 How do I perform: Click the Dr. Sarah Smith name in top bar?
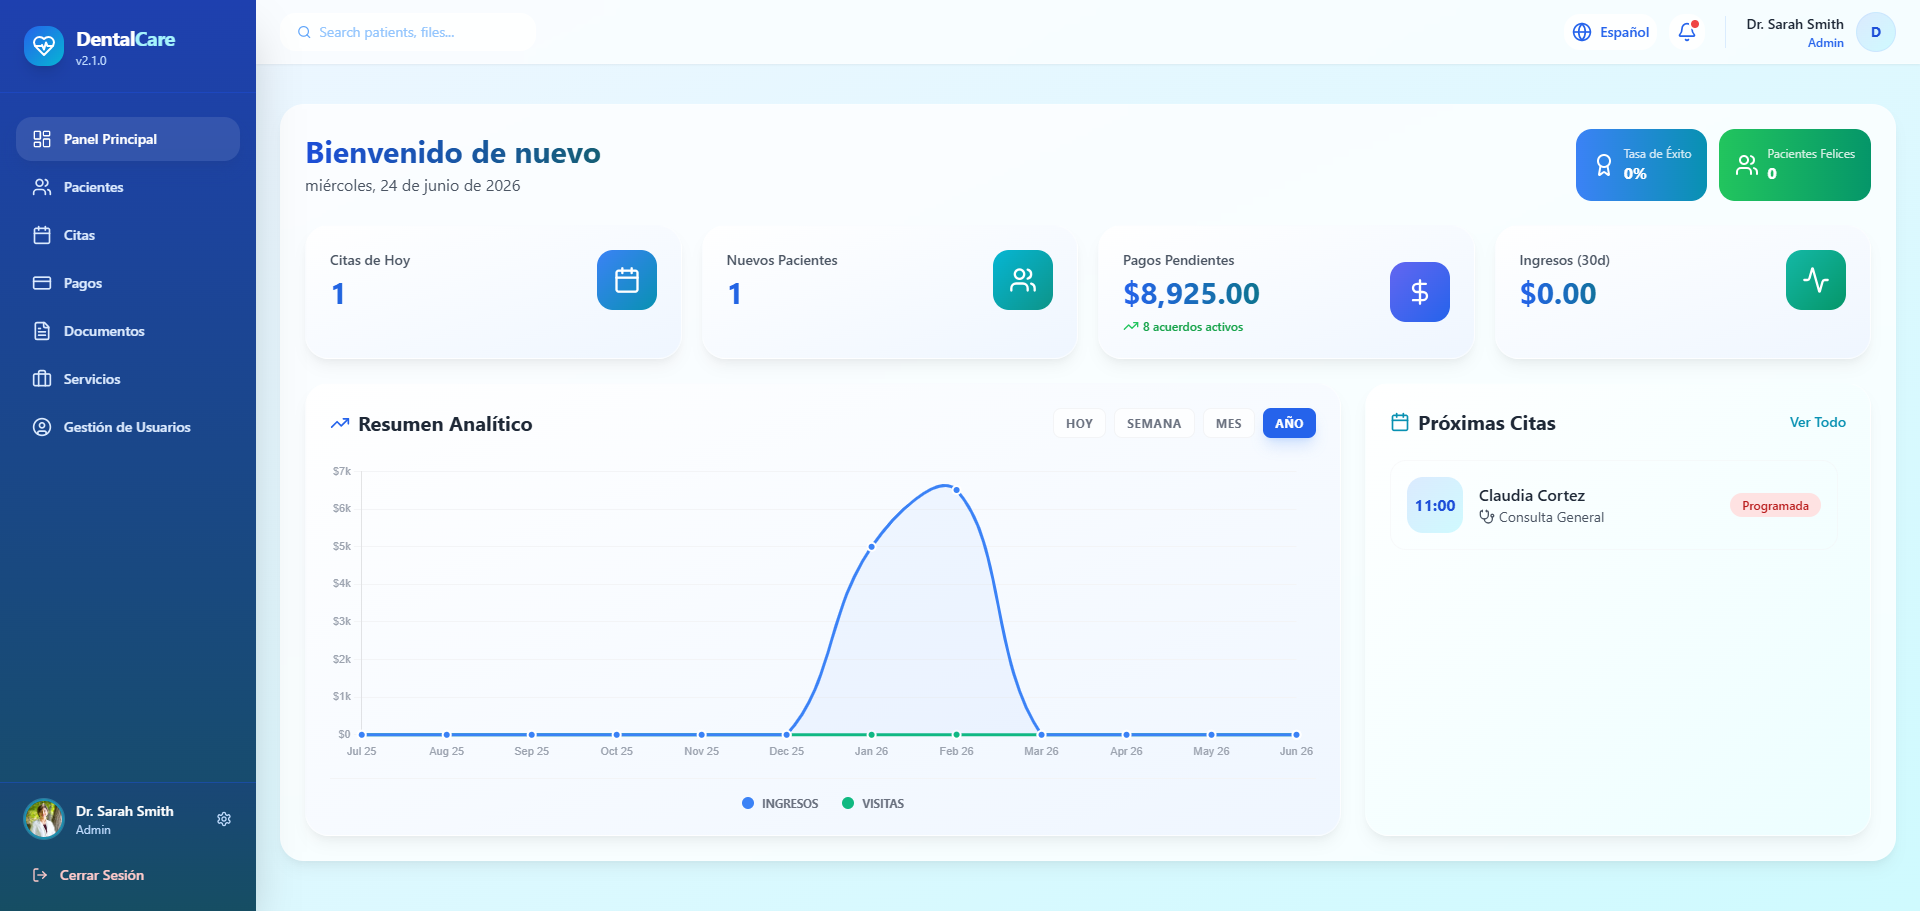point(1795,24)
